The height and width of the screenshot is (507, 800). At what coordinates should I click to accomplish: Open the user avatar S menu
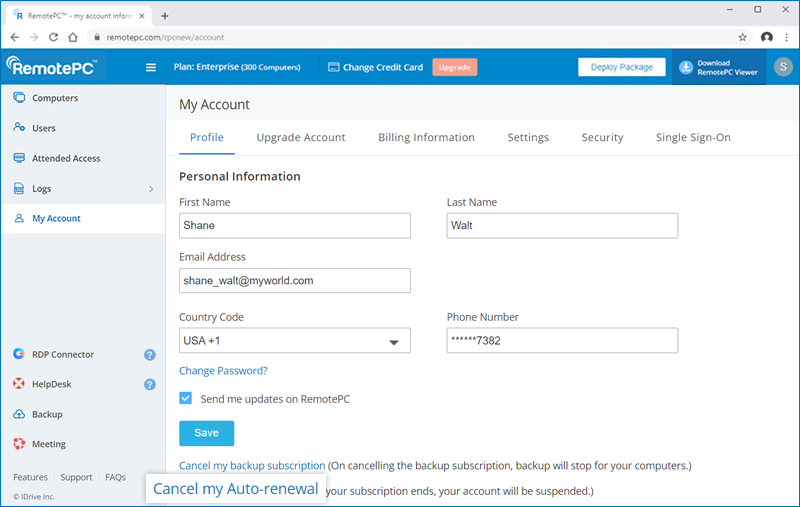[x=783, y=67]
